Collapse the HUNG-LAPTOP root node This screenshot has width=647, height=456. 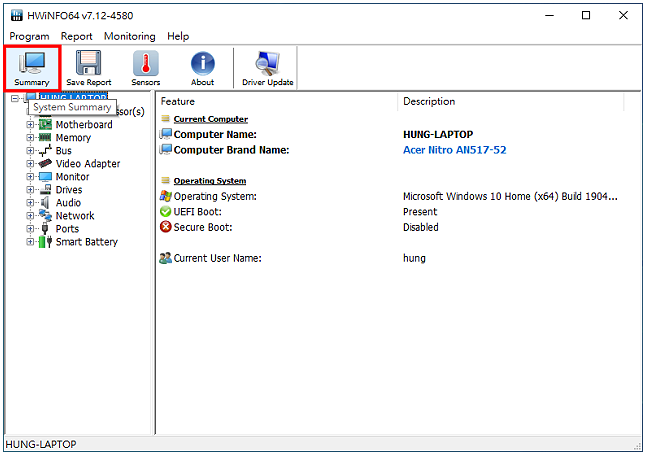[x=15, y=98]
